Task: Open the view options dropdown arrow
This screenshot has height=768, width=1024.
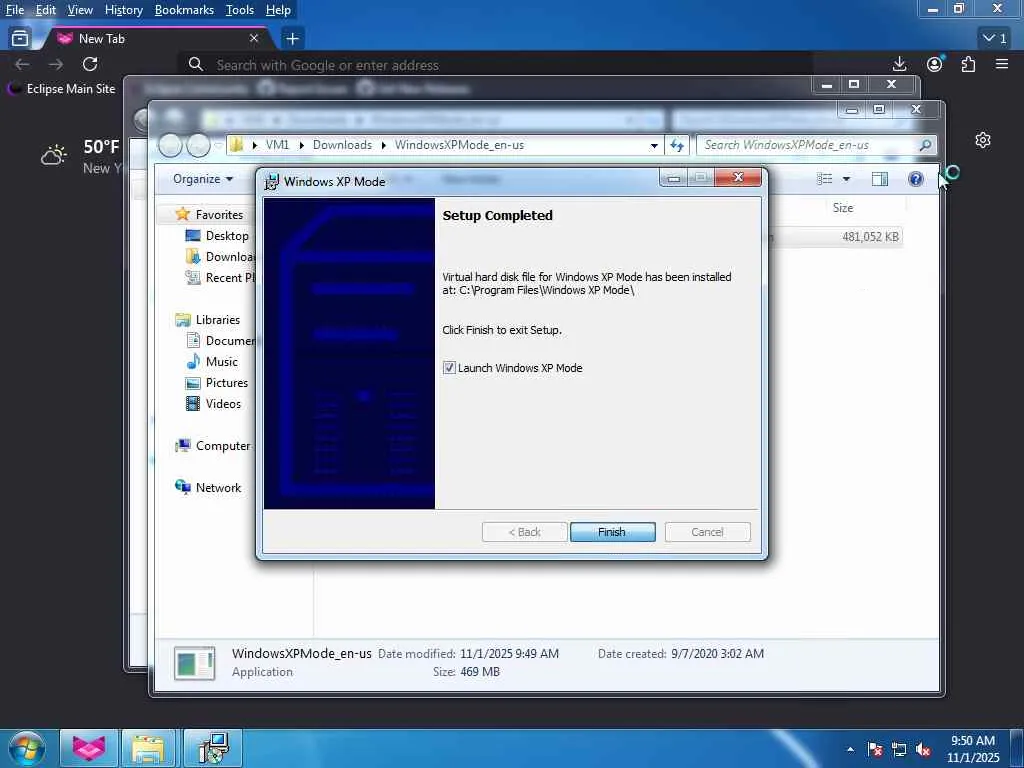Action: pos(846,179)
